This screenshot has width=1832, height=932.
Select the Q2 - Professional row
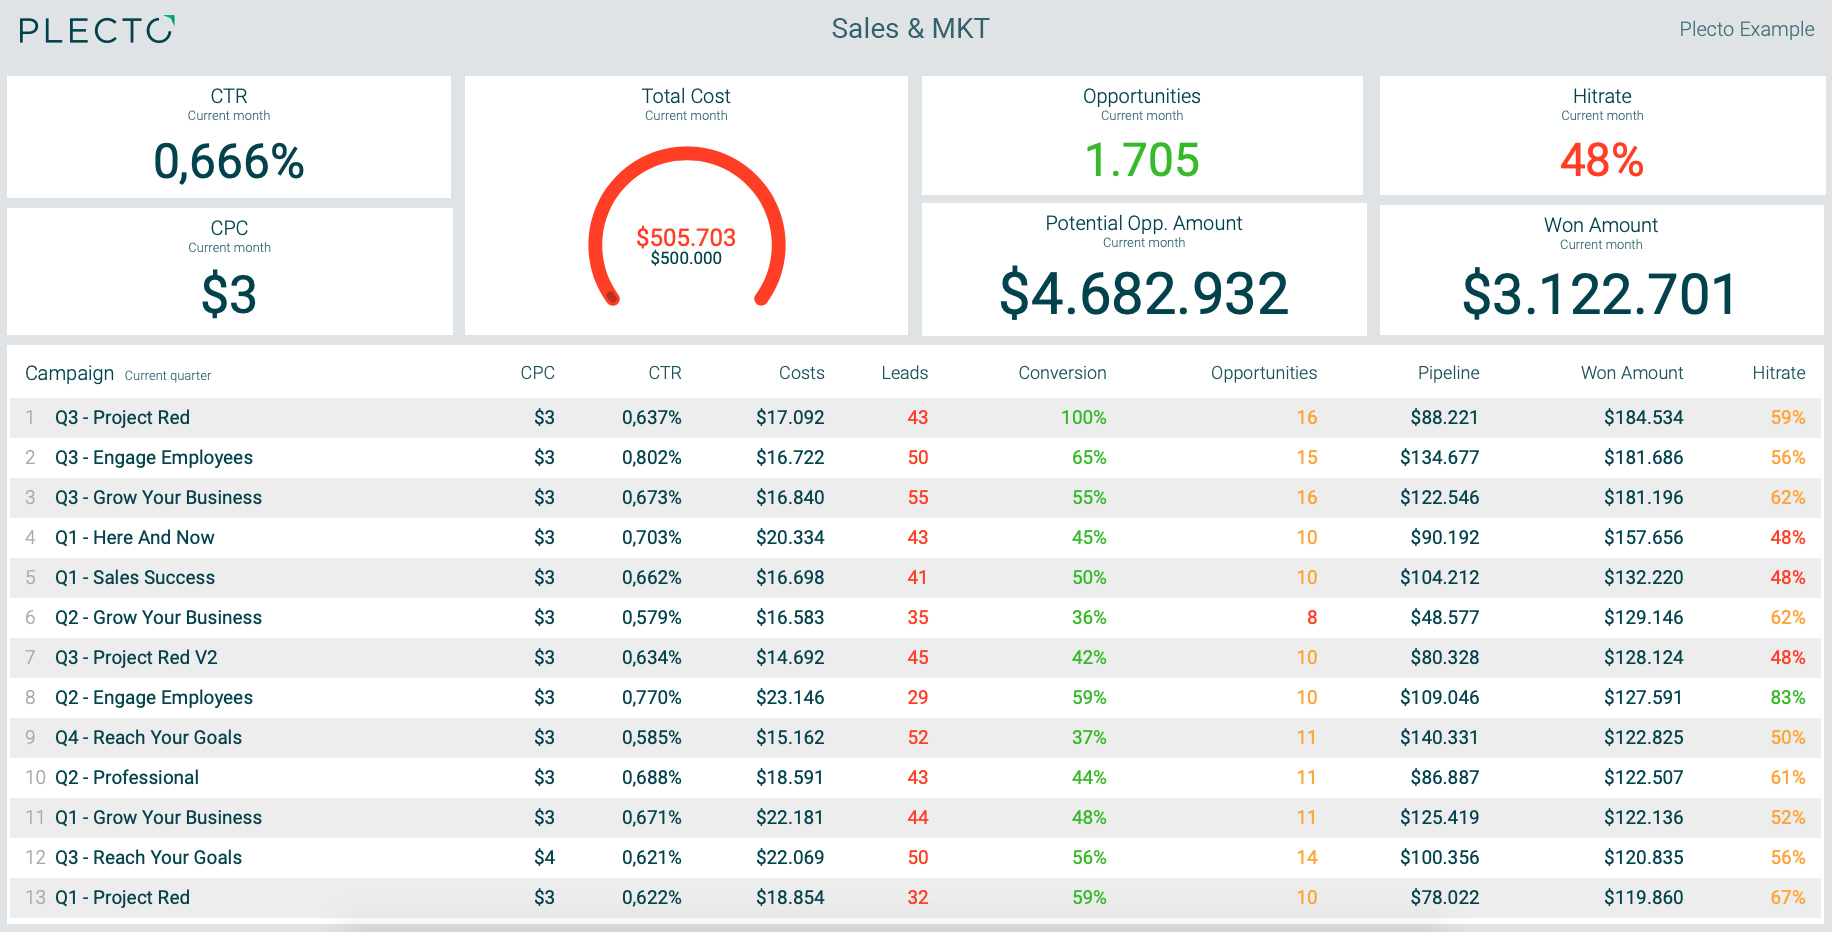(915, 778)
